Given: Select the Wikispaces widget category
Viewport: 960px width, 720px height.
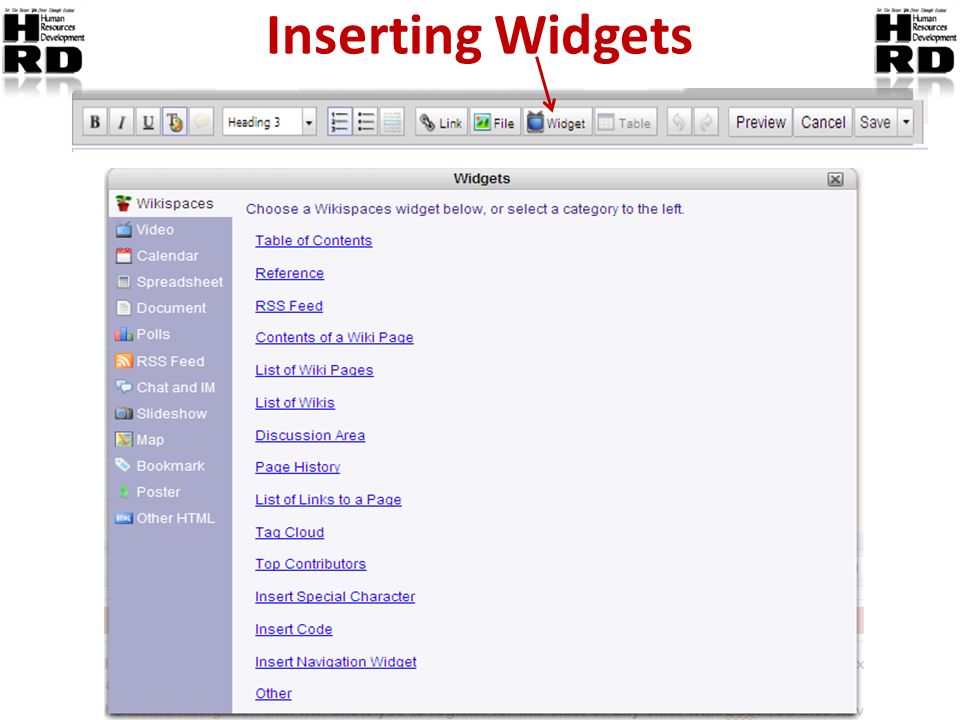Looking at the screenshot, I should [170, 203].
